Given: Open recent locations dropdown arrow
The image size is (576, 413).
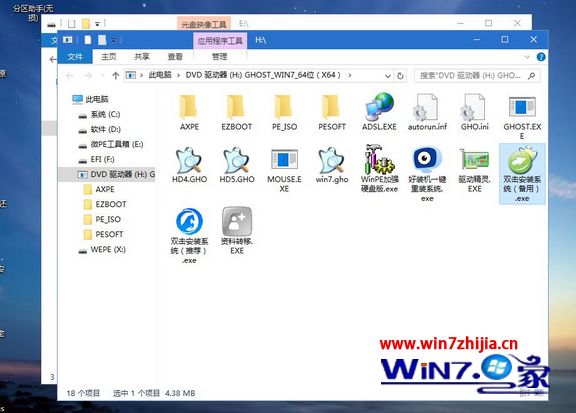Looking at the screenshot, I should tap(102, 76).
